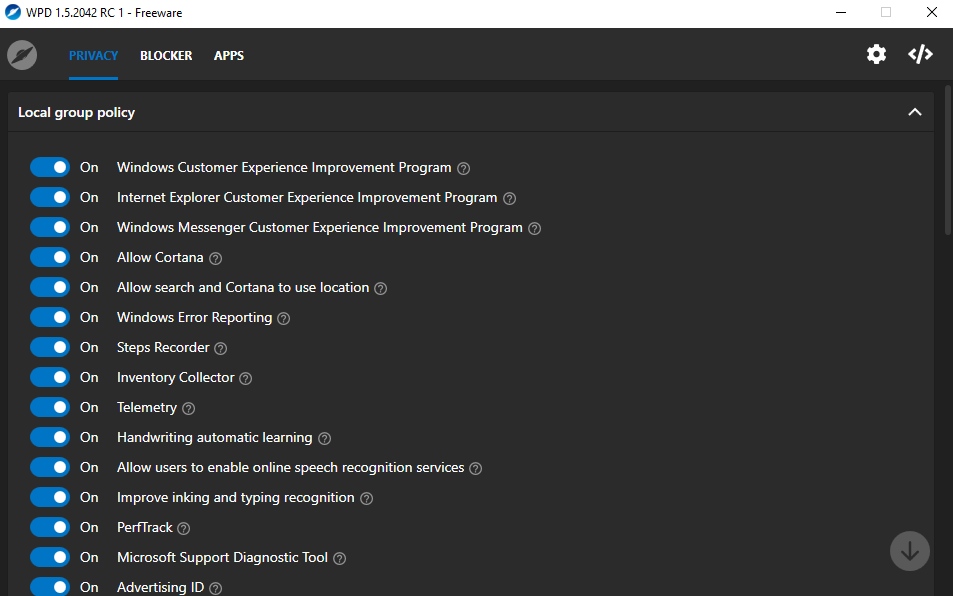Toggle the PerfTrack switch

click(x=50, y=527)
